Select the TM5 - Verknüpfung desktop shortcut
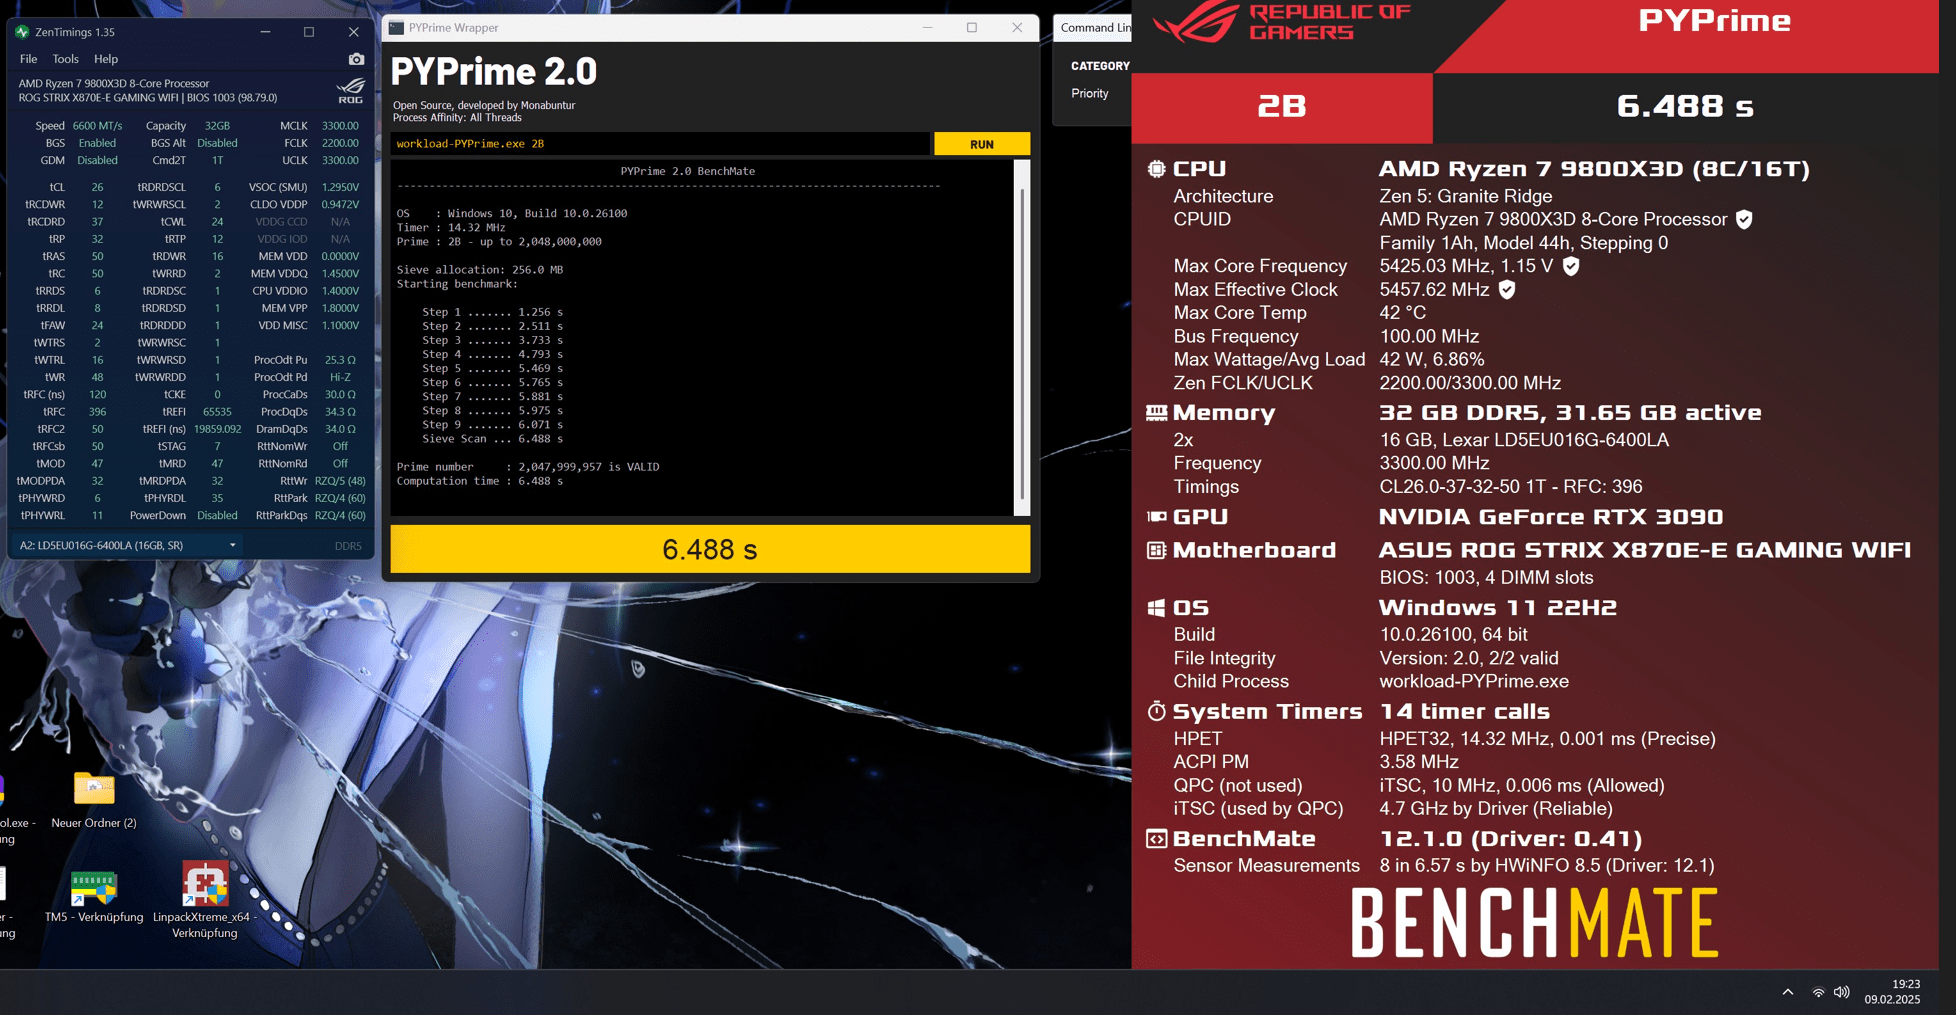1956x1015 pixels. pyautogui.click(x=94, y=896)
